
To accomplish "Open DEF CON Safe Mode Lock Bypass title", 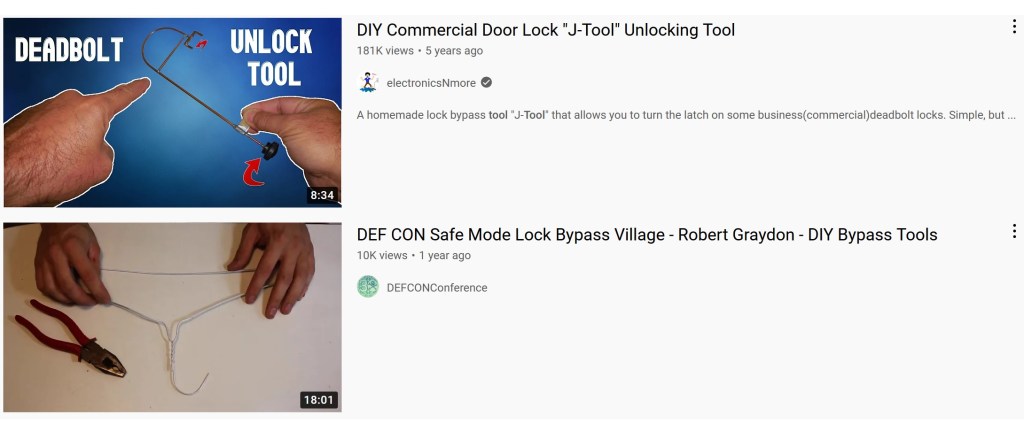I will (x=647, y=235).
